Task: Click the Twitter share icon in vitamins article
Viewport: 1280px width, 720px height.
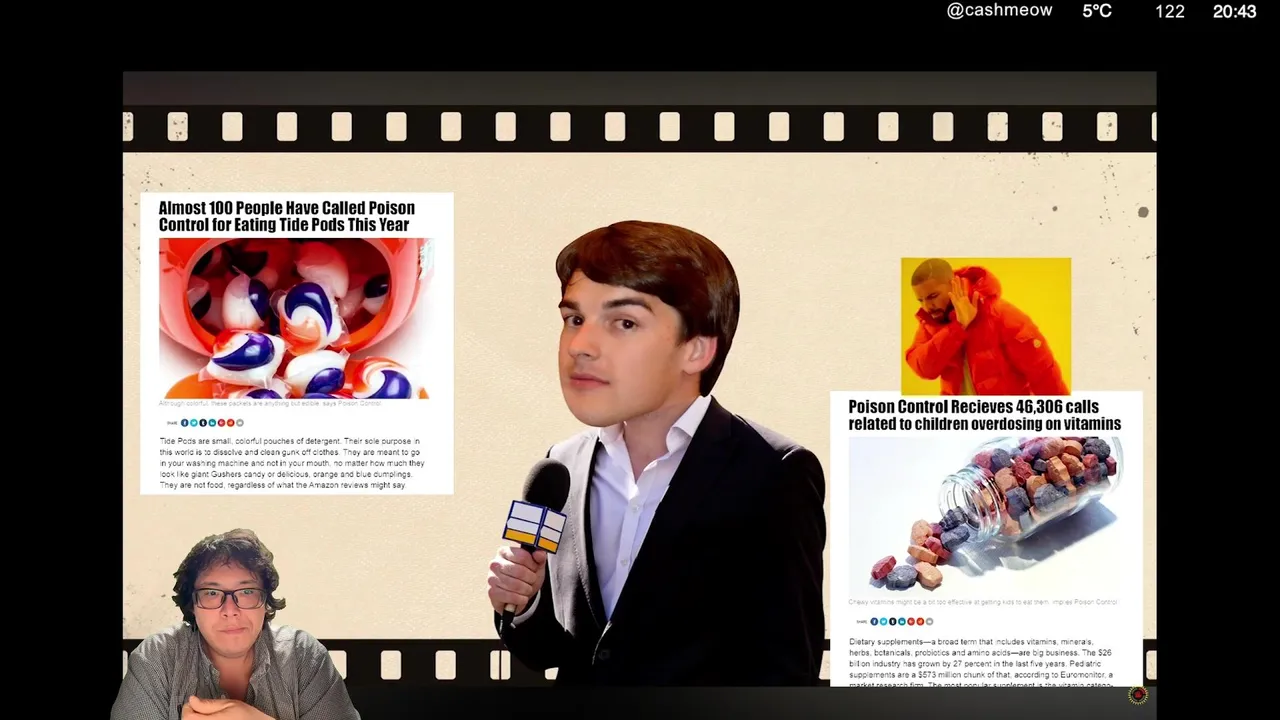Action: 883,621
